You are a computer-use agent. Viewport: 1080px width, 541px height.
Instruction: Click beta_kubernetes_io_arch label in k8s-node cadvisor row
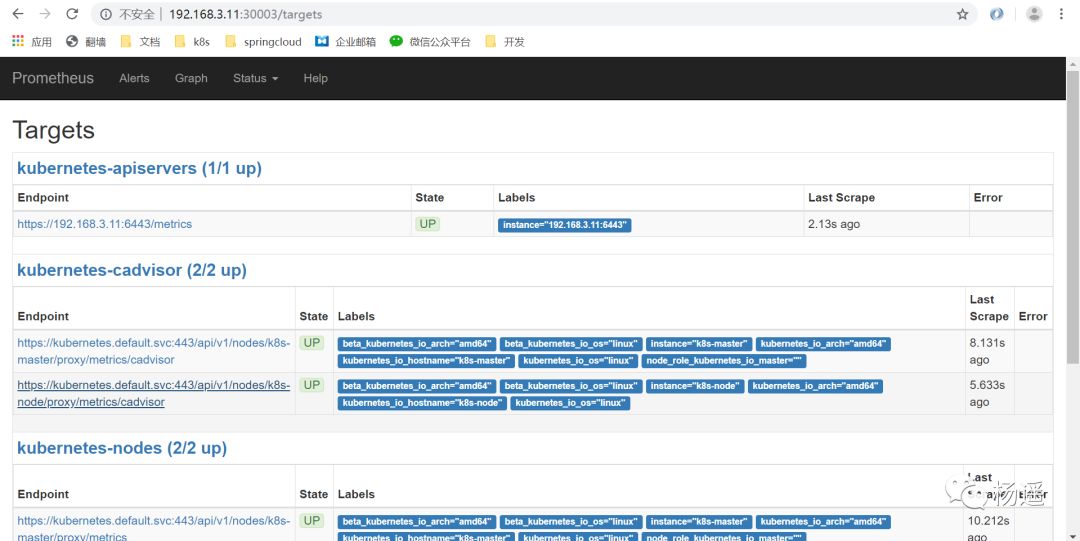click(417, 386)
